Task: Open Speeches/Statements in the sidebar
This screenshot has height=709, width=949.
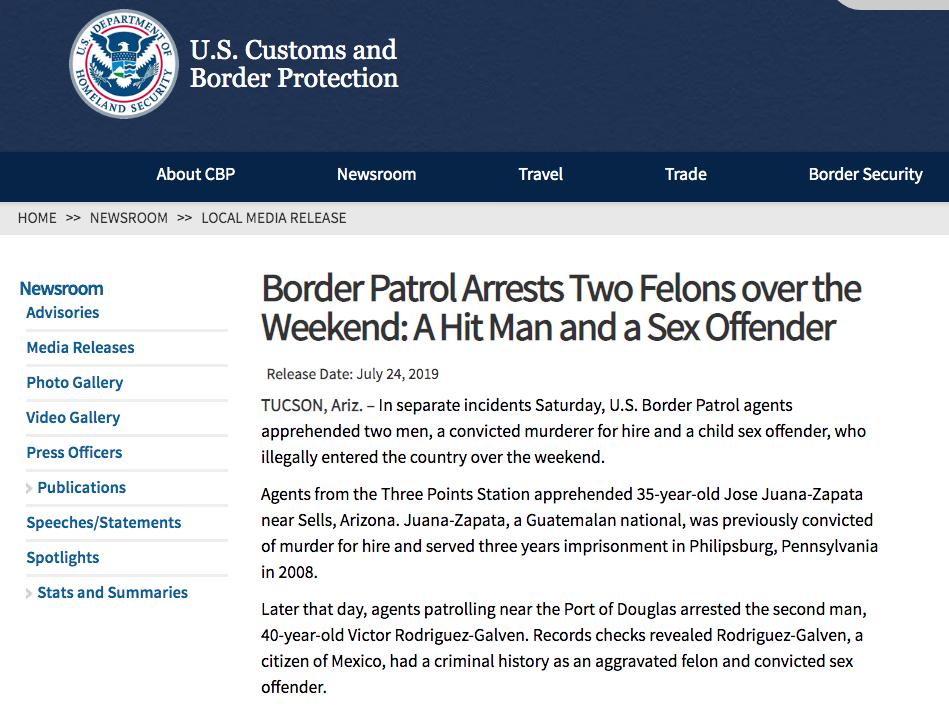Action: 103,523
